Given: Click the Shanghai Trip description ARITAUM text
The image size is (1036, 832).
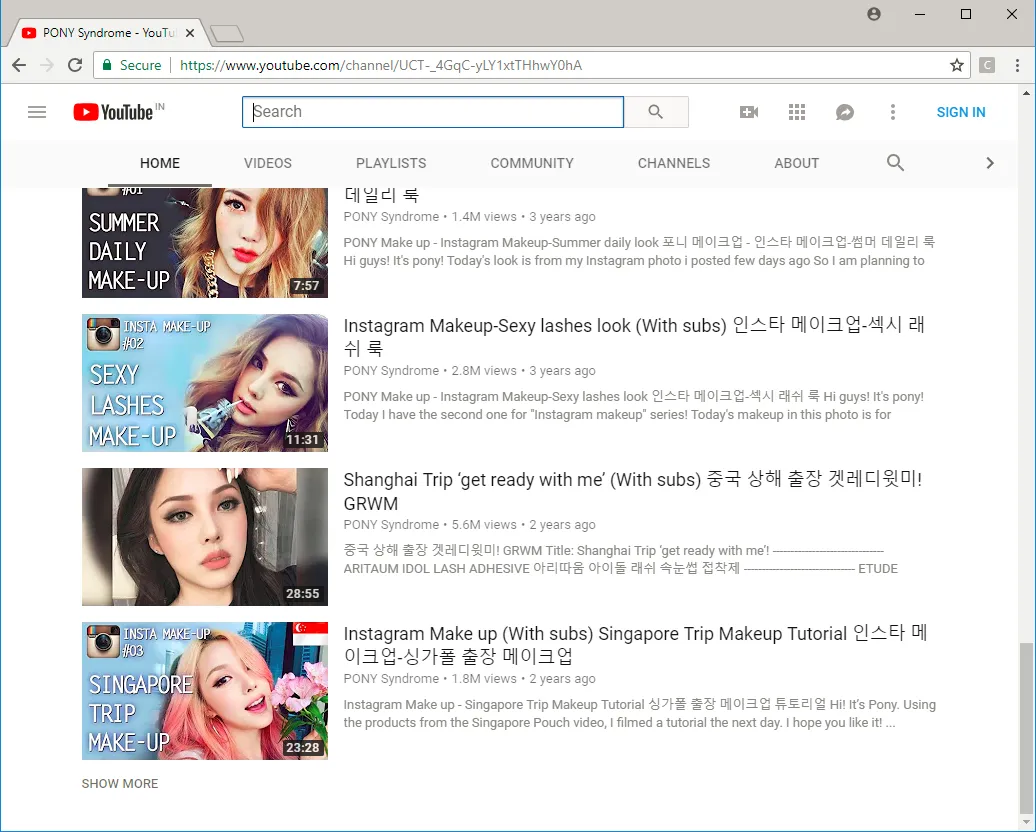Looking at the screenshot, I should [x=620, y=568].
